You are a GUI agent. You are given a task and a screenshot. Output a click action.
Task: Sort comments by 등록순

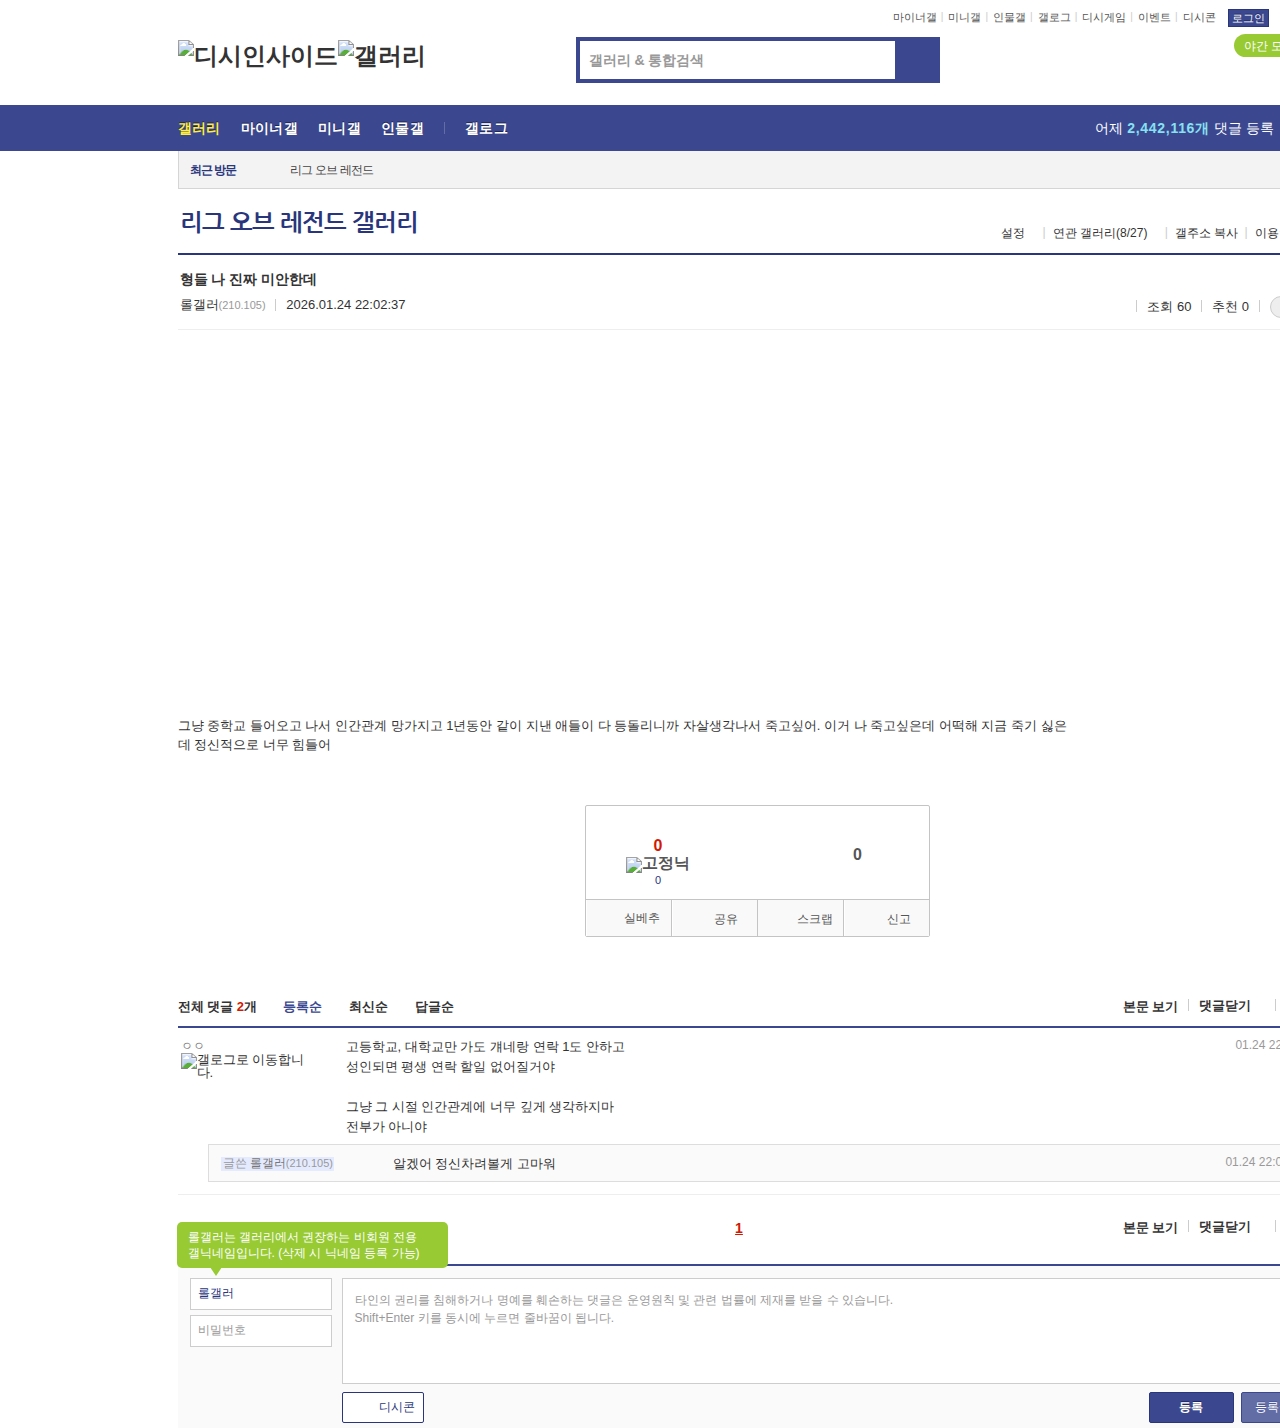[302, 1007]
